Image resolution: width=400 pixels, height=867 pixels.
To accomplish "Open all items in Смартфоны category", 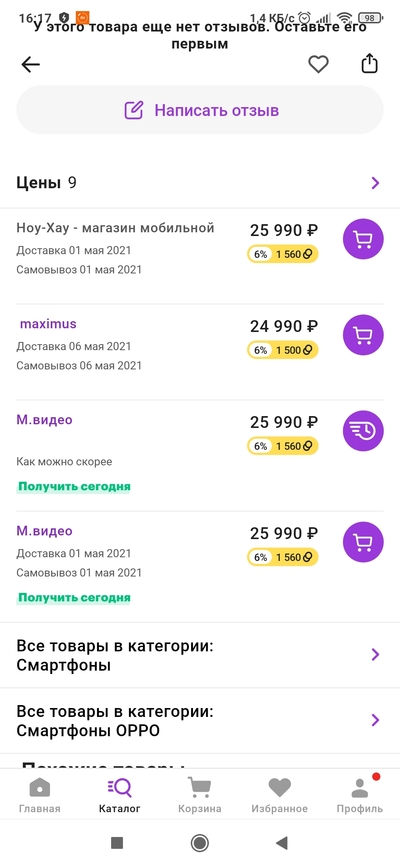I will tap(200, 655).
